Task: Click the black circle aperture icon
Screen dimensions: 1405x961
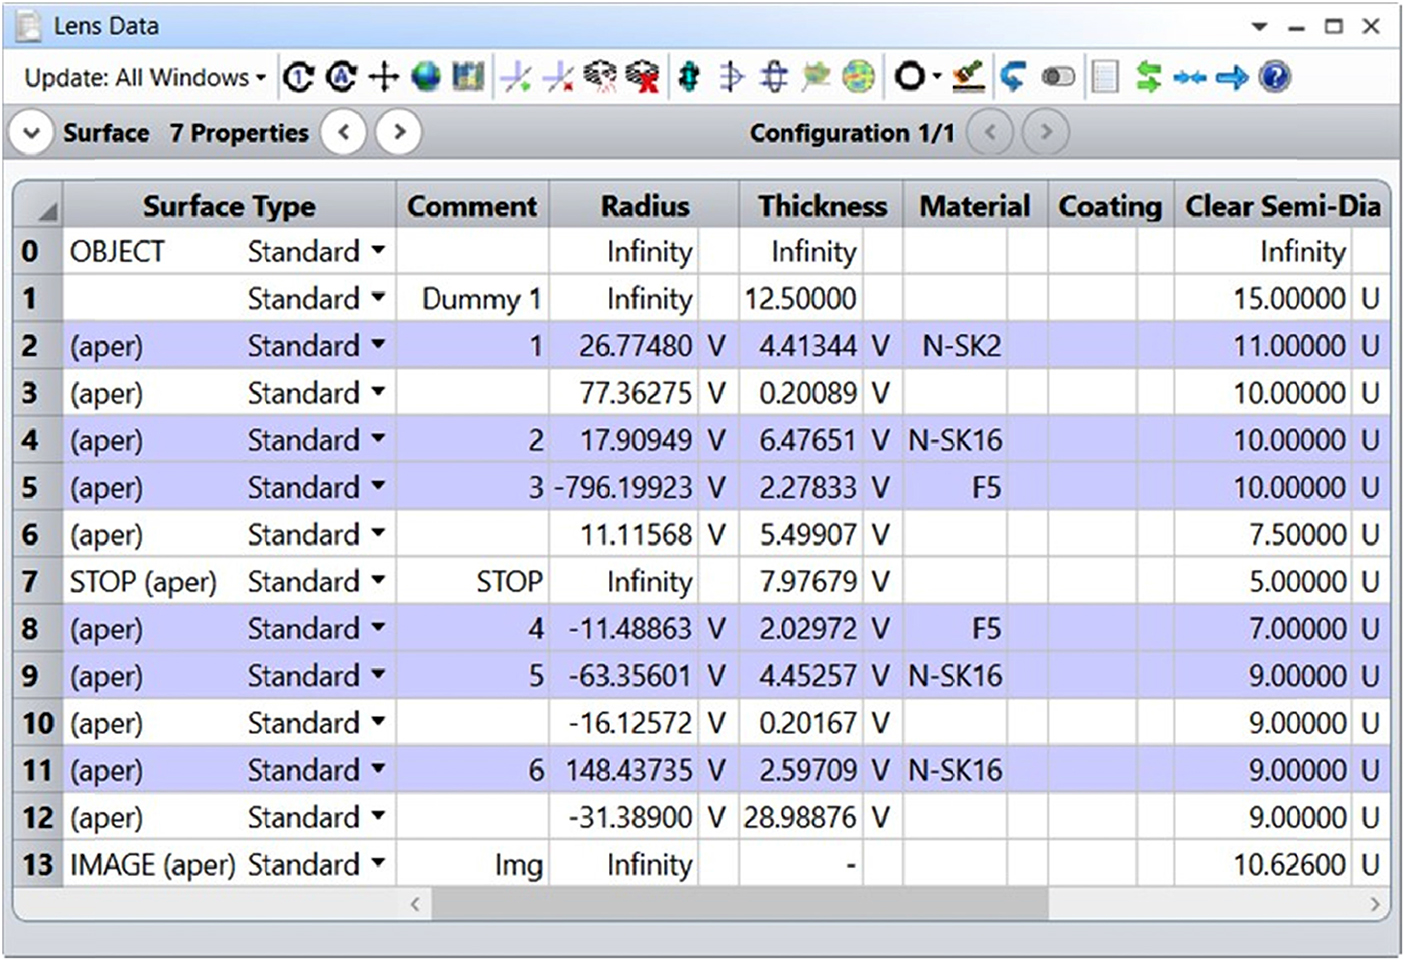Action: click(910, 77)
